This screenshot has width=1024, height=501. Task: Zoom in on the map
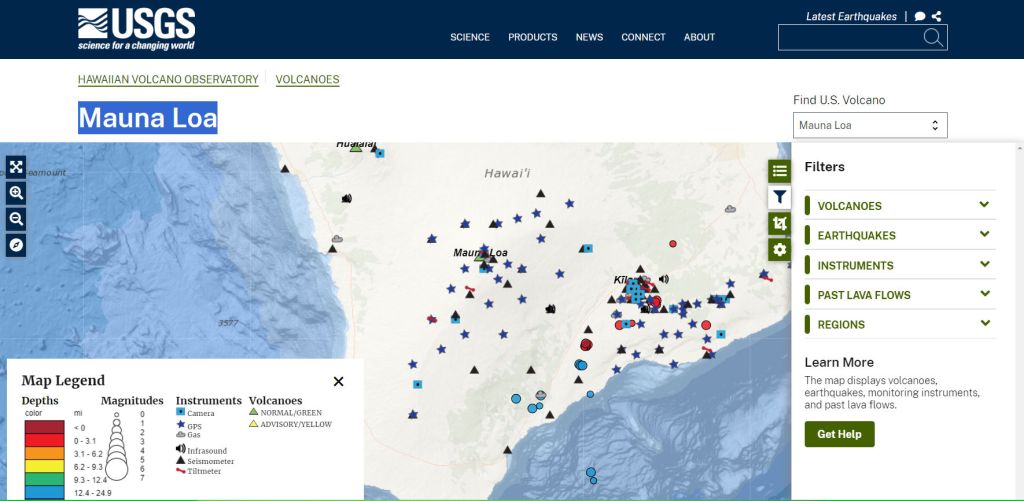click(16, 193)
